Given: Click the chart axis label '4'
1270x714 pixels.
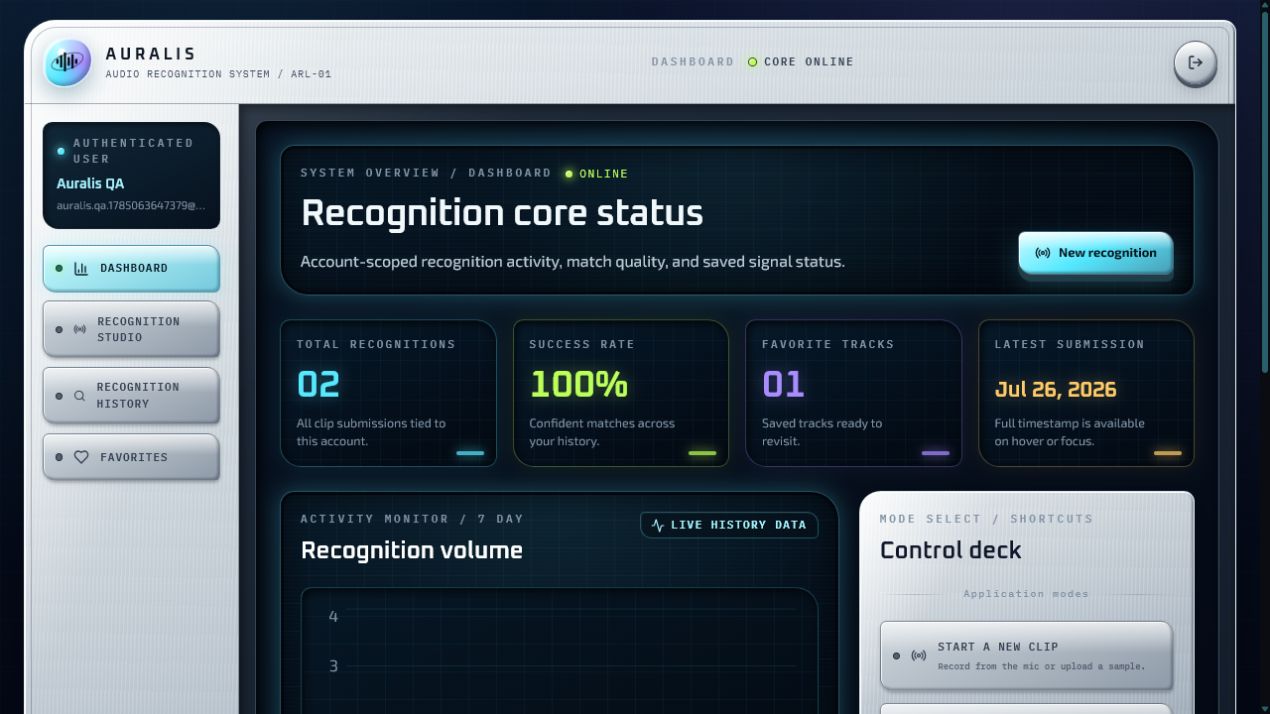Looking at the screenshot, I should click(334, 617).
